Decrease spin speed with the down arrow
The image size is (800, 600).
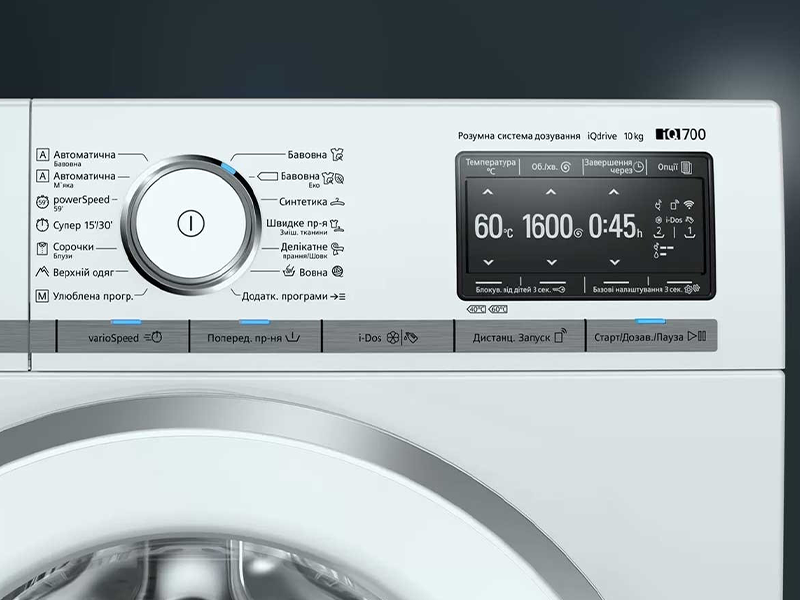pyautogui.click(x=552, y=262)
